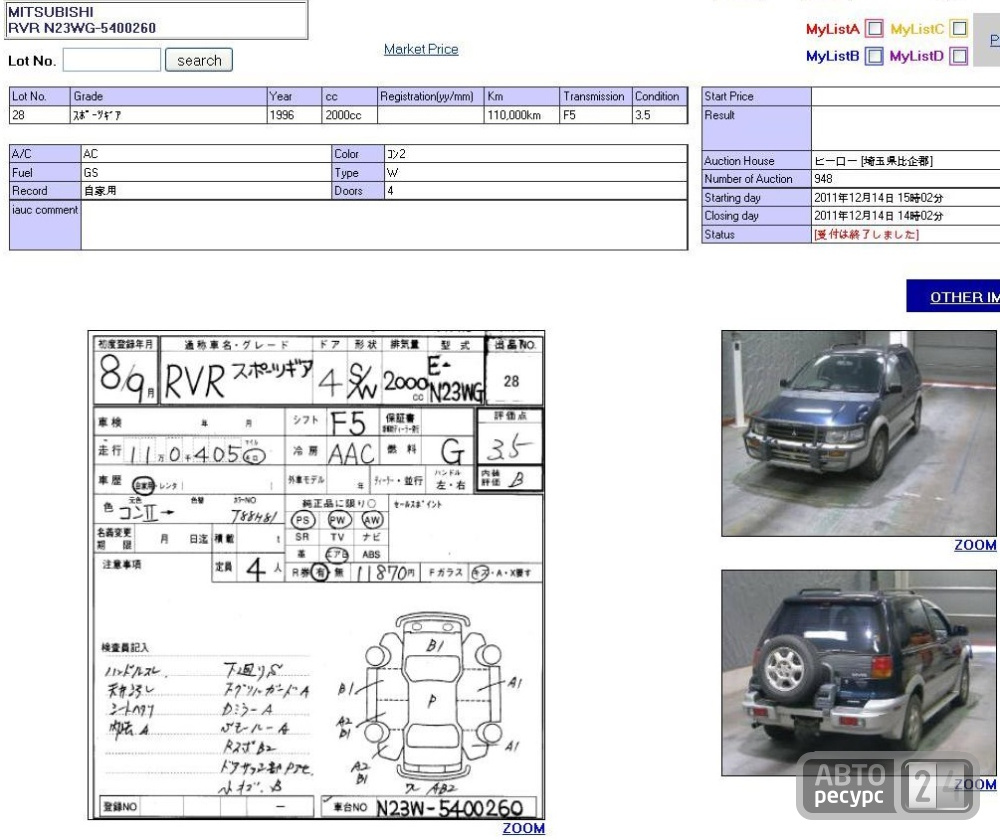Click ZOOM under the rear car photo
The height and width of the screenshot is (840, 1000).
[975, 784]
